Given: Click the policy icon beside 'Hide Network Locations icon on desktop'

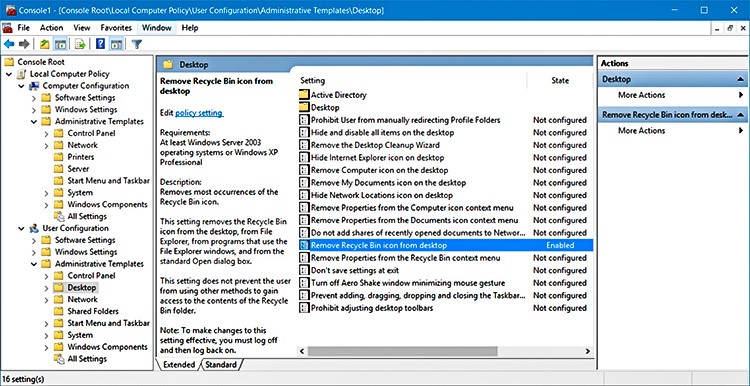Looking at the screenshot, I should (x=304, y=195).
